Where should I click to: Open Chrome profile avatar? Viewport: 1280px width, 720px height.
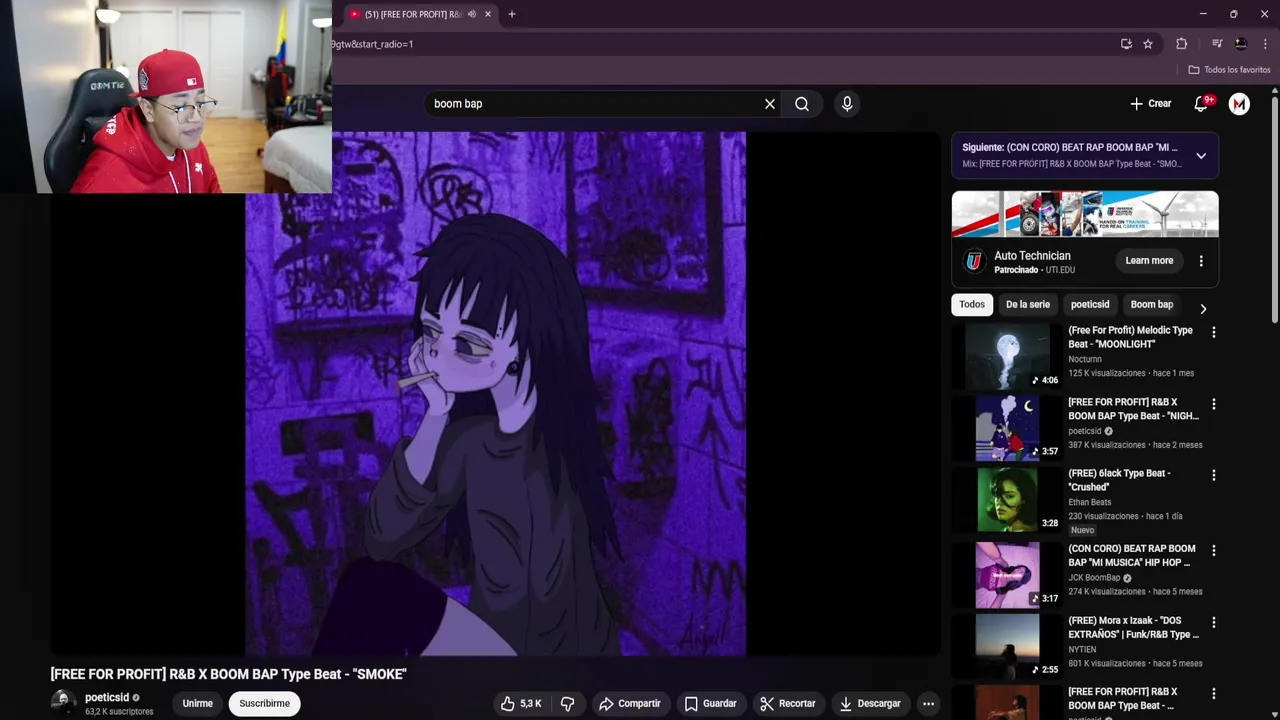1241,44
